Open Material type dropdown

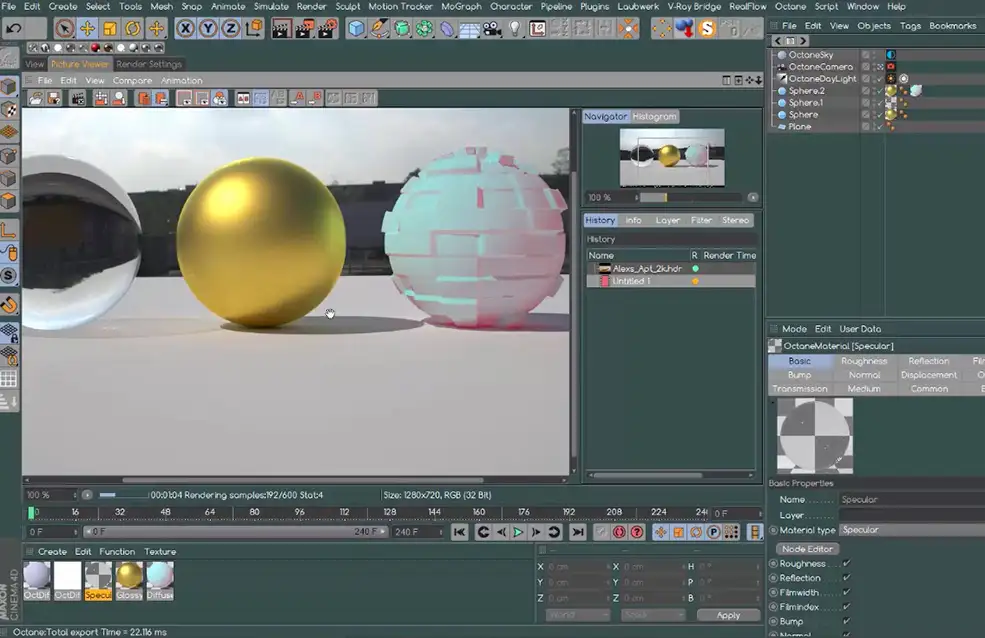click(x=912, y=530)
